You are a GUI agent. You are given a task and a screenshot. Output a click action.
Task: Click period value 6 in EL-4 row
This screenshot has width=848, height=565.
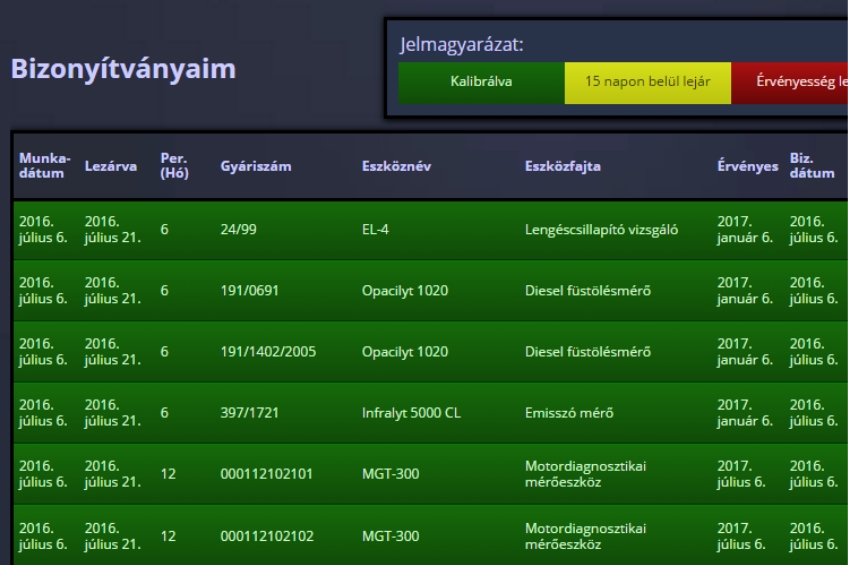(x=164, y=229)
